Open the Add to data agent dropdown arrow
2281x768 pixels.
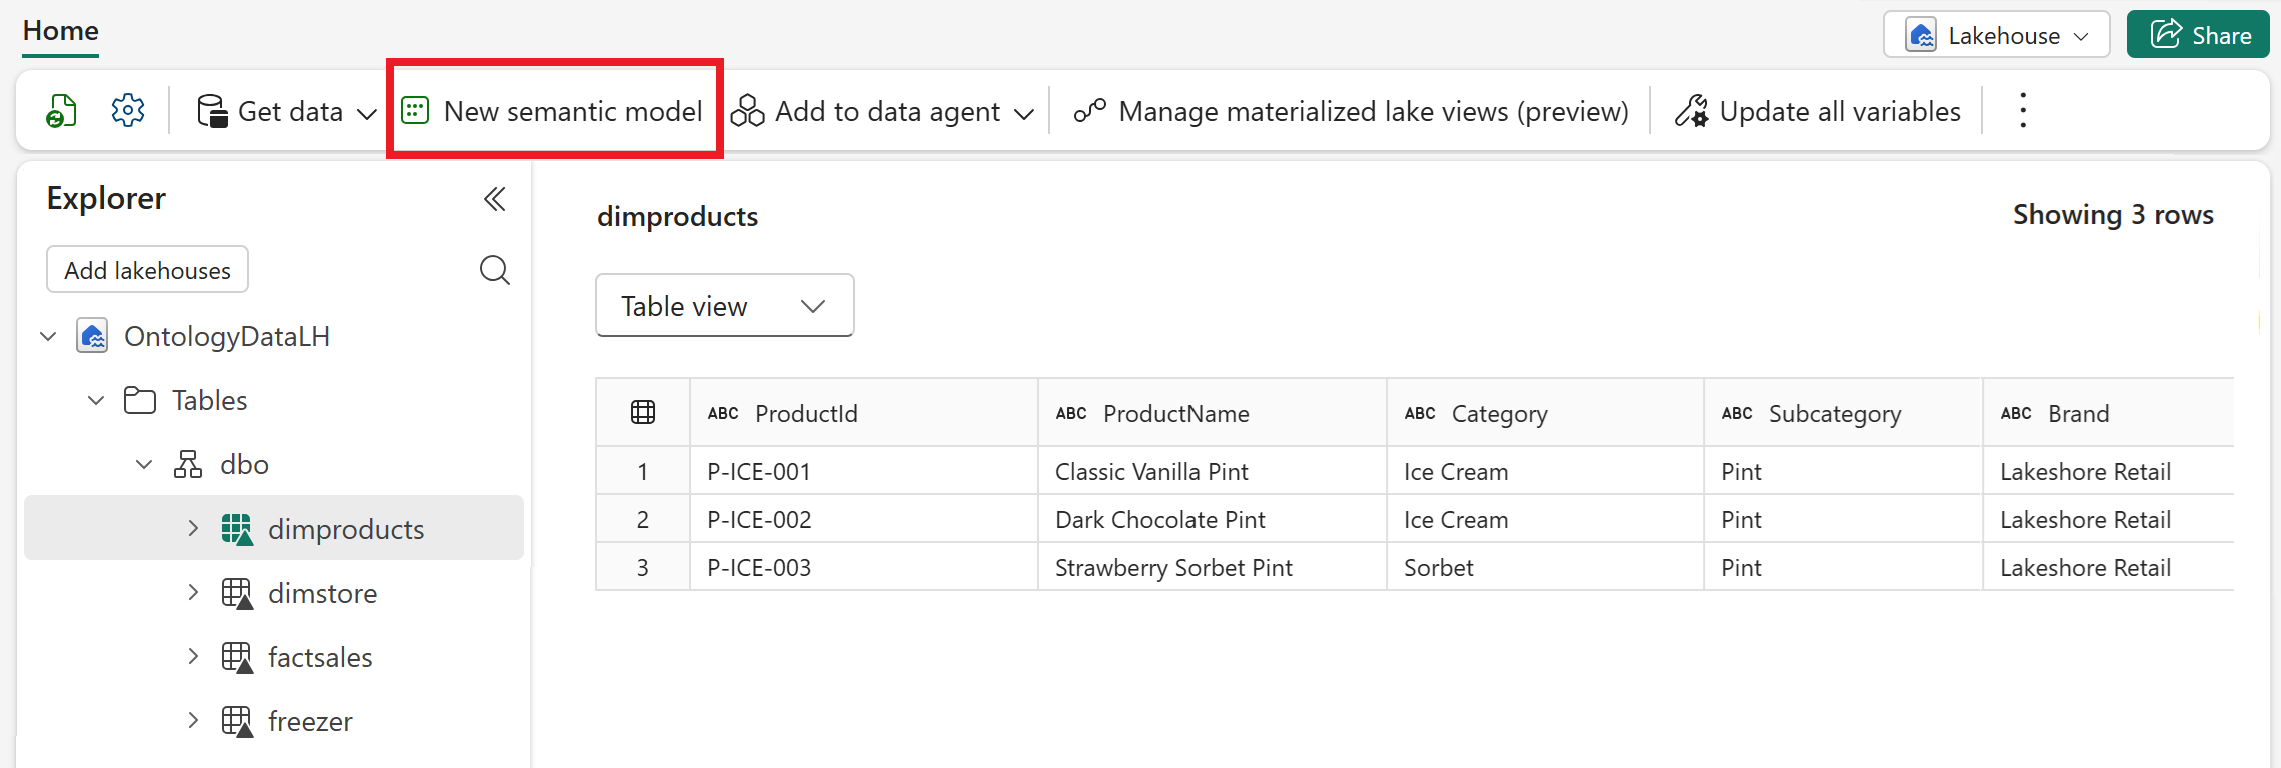[x=1023, y=113]
